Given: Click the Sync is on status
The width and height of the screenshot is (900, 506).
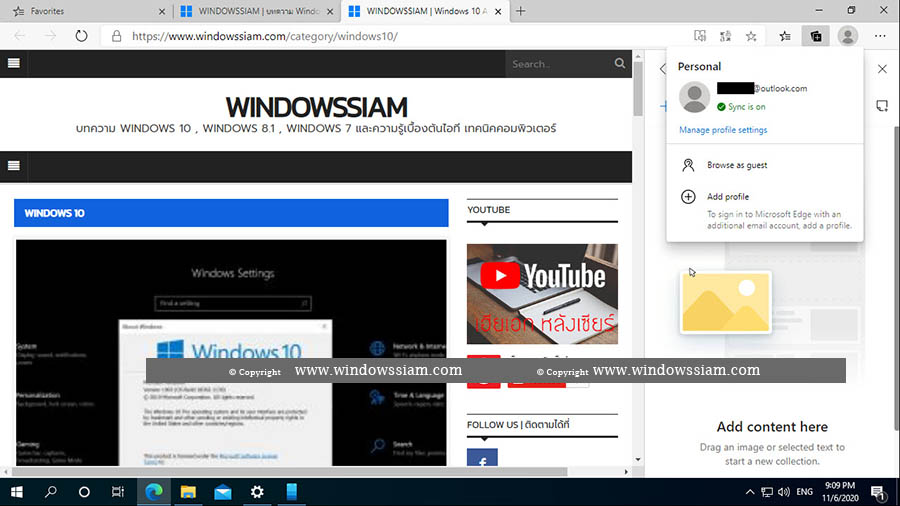Looking at the screenshot, I should point(741,107).
